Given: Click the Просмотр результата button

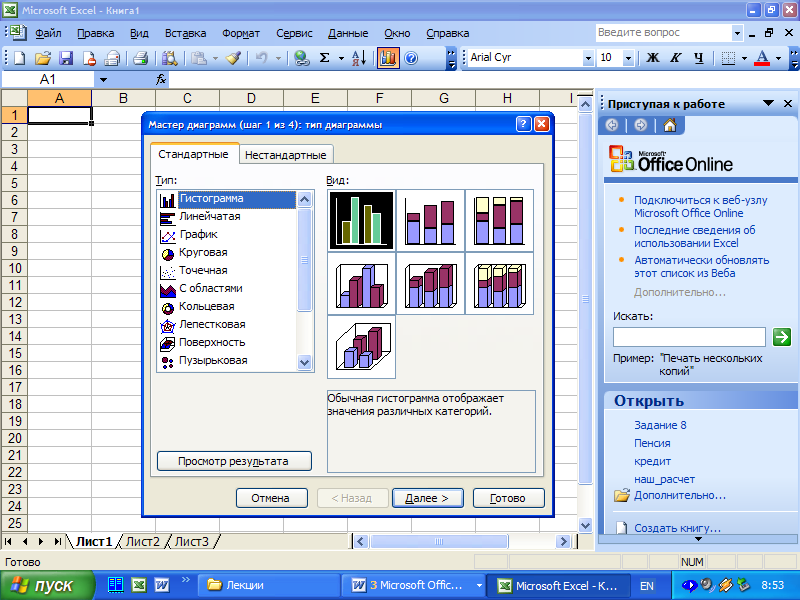Looking at the screenshot, I should click(234, 461).
